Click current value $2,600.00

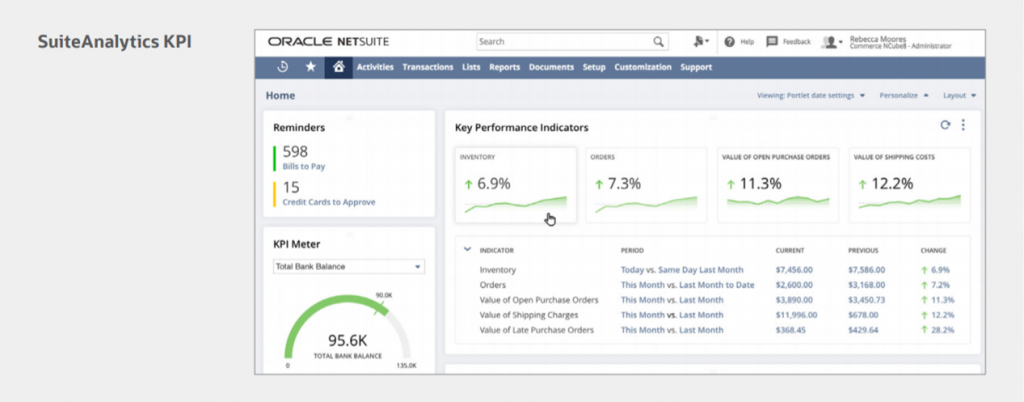point(794,285)
